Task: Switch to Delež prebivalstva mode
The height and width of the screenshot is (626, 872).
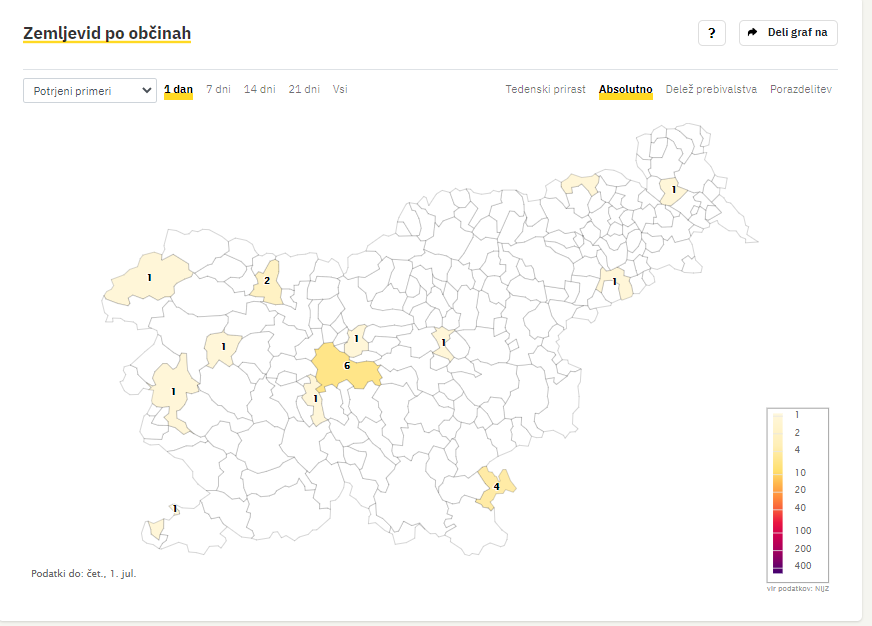Action: [x=711, y=89]
